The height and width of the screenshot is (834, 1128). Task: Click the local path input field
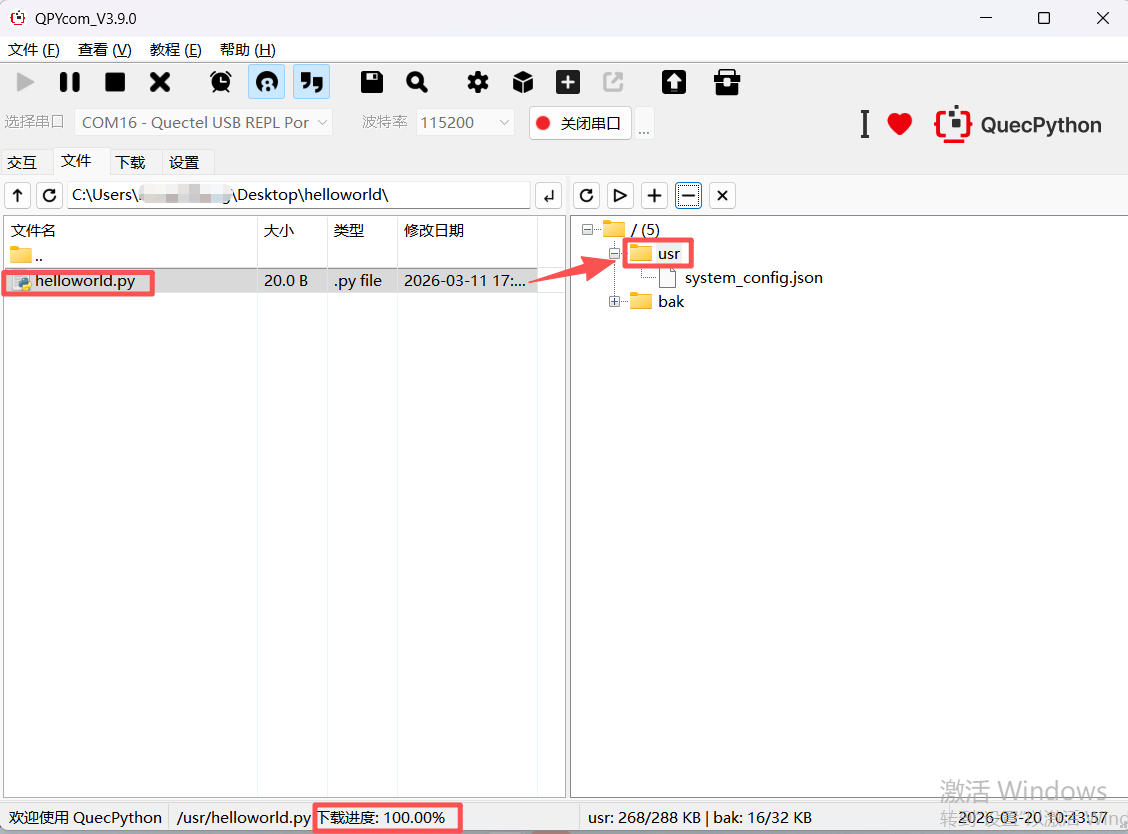(298, 195)
